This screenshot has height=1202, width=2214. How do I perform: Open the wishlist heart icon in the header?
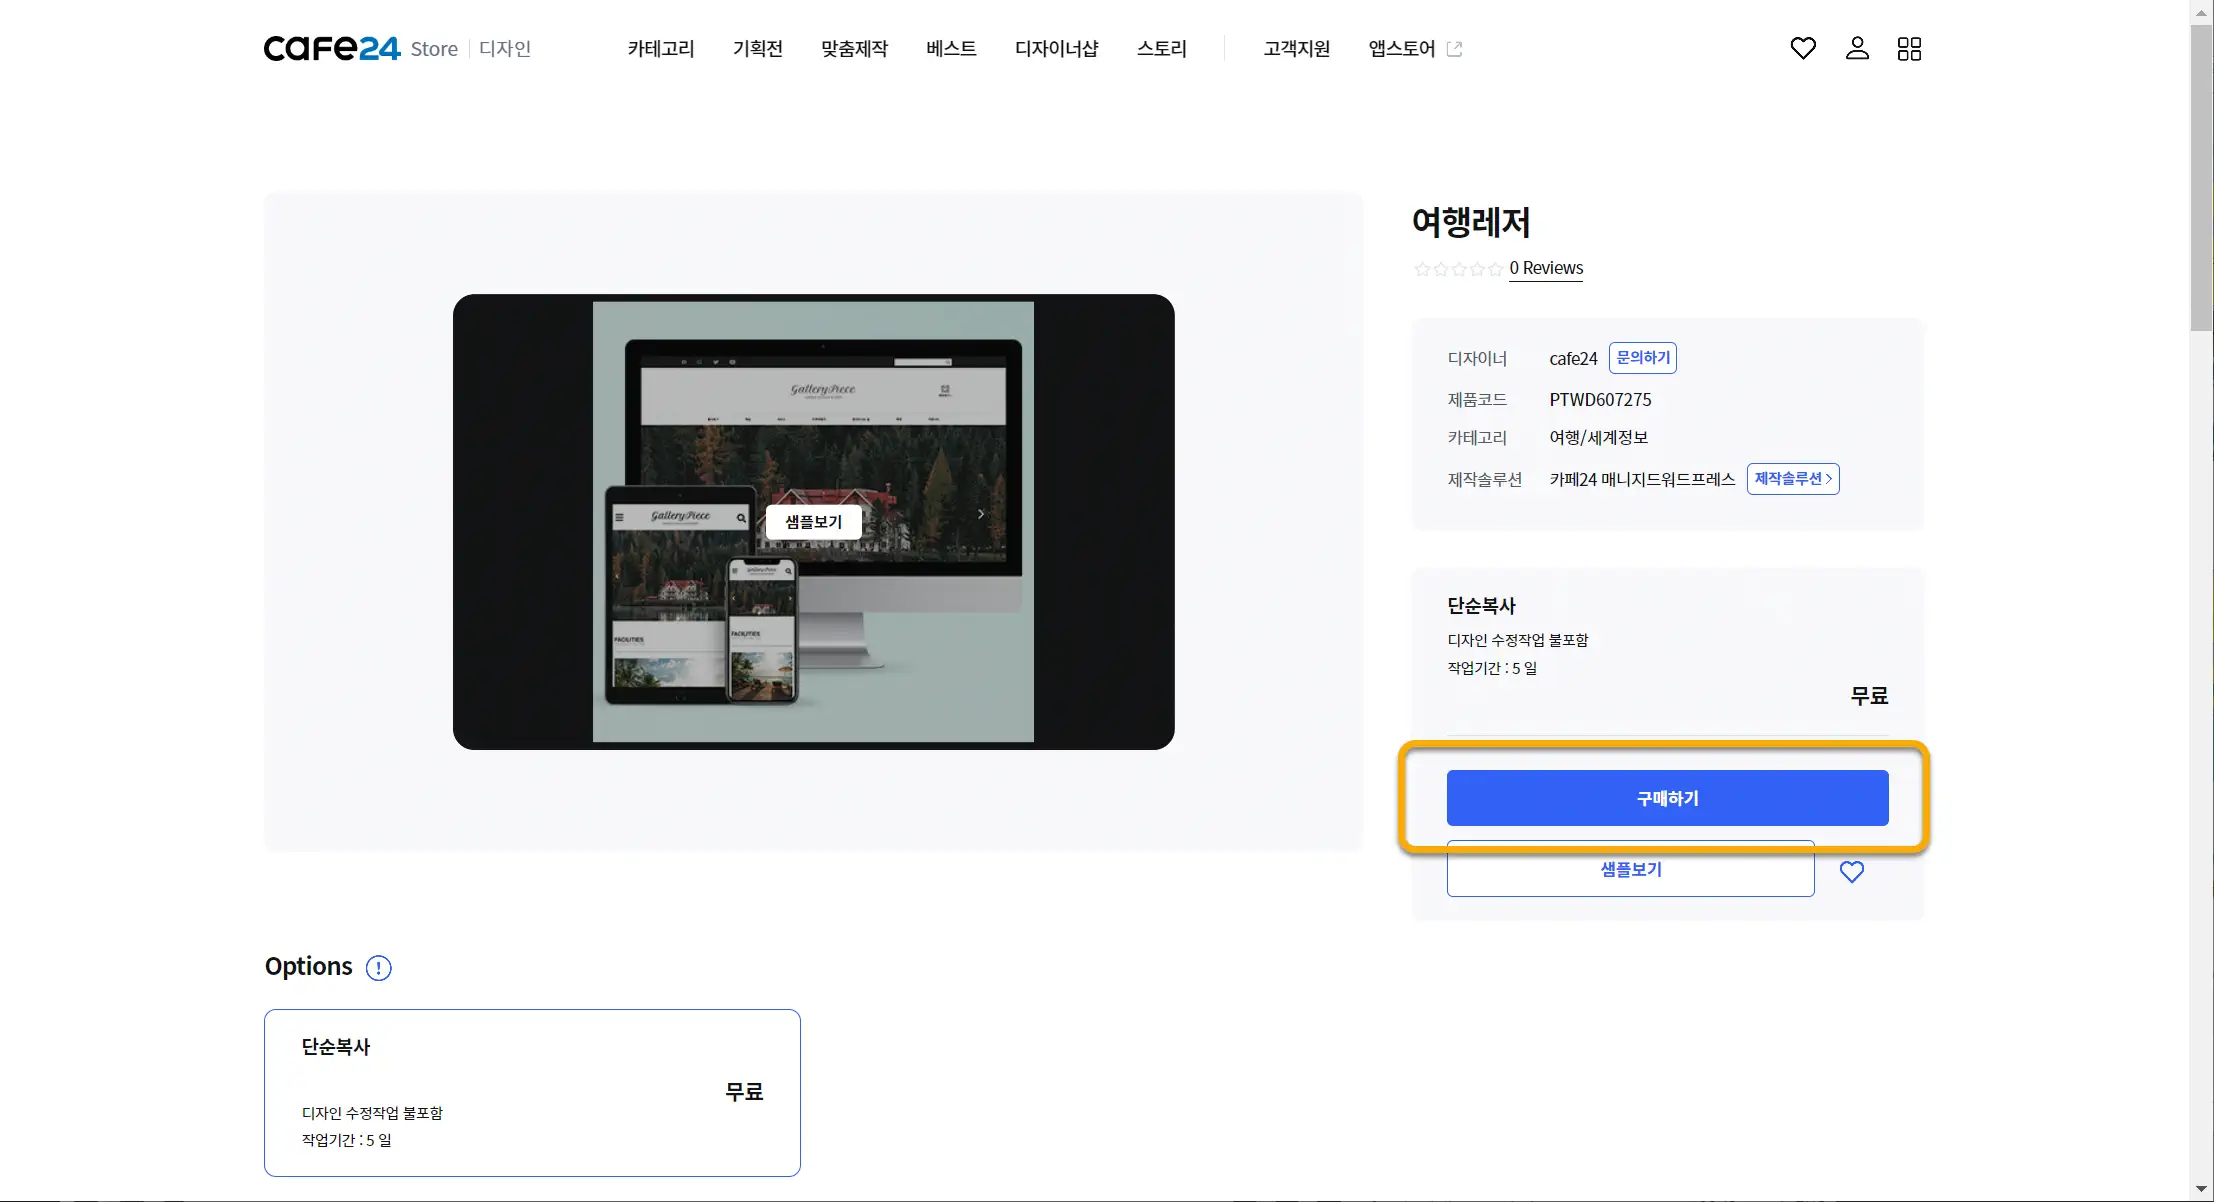point(1802,48)
